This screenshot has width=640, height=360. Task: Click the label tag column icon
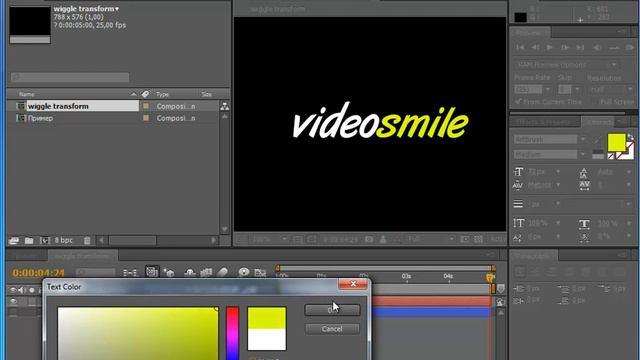click(x=146, y=94)
